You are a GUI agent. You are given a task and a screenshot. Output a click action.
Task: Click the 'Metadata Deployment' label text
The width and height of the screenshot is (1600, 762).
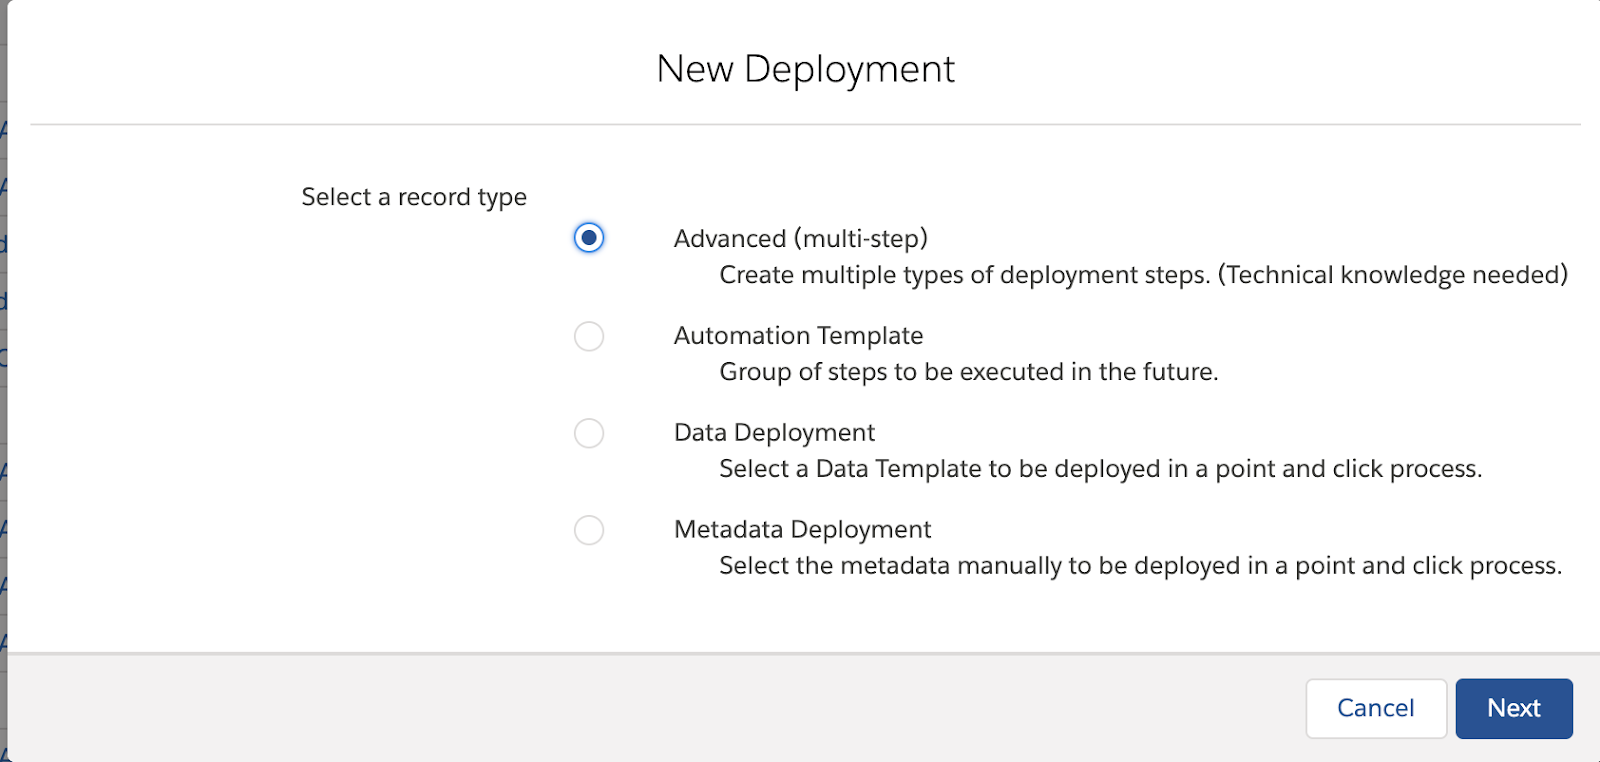tap(802, 530)
